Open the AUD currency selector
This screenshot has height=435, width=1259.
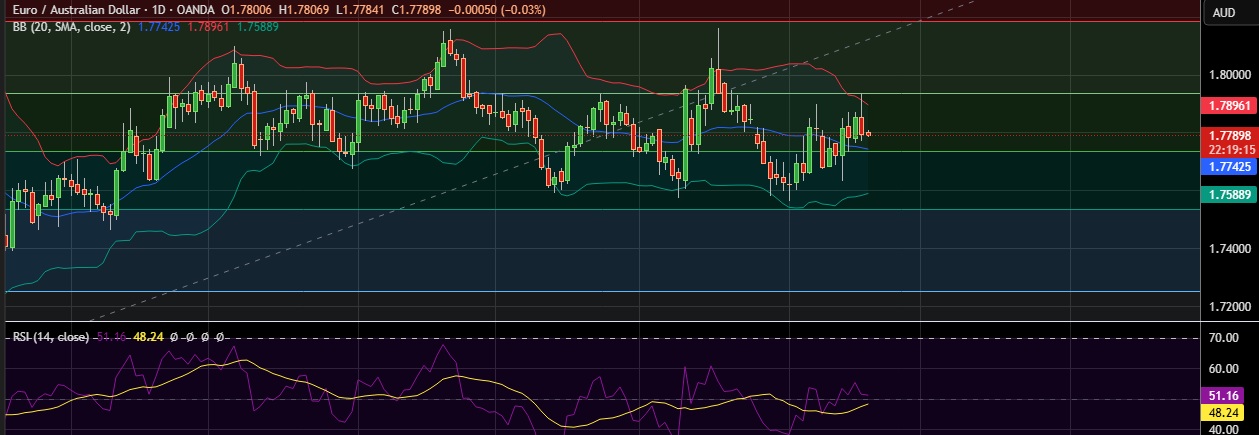[1223, 12]
